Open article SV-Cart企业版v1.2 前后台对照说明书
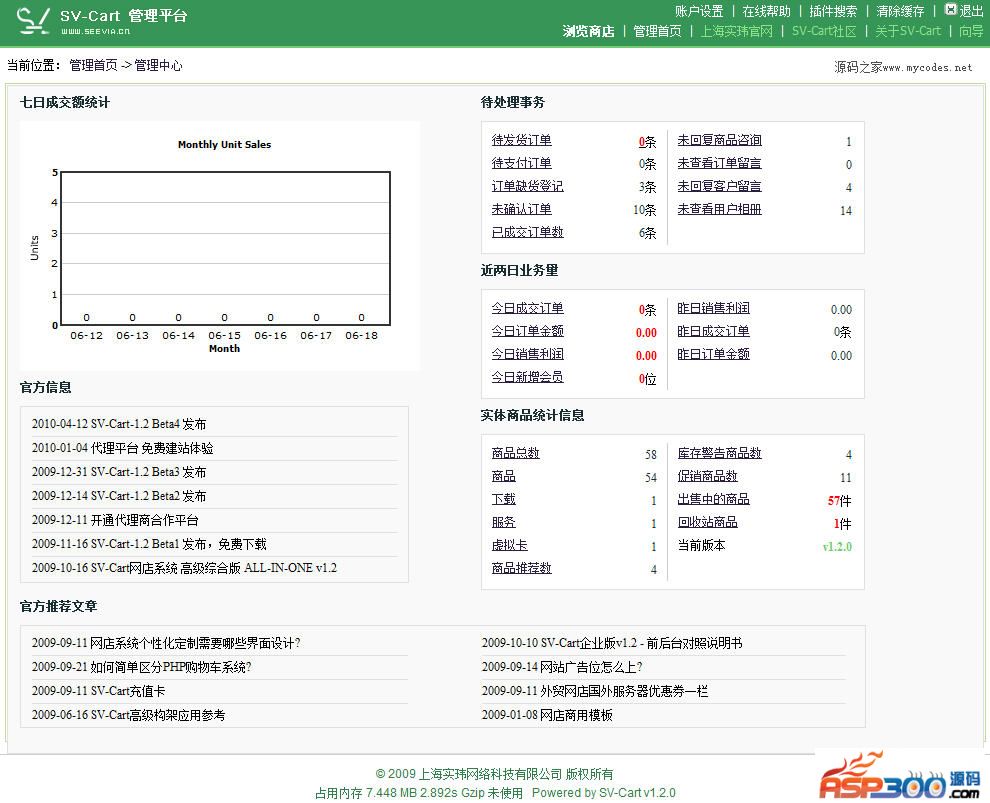990x803 pixels. tap(612, 643)
